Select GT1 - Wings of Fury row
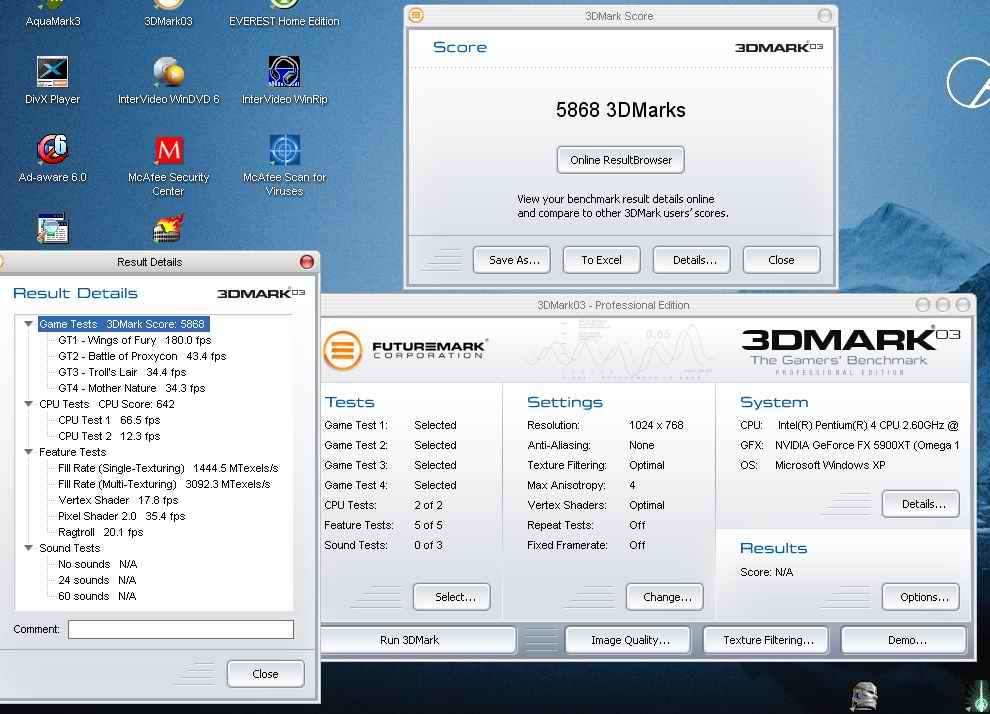The width and height of the screenshot is (990, 714). coord(134,340)
